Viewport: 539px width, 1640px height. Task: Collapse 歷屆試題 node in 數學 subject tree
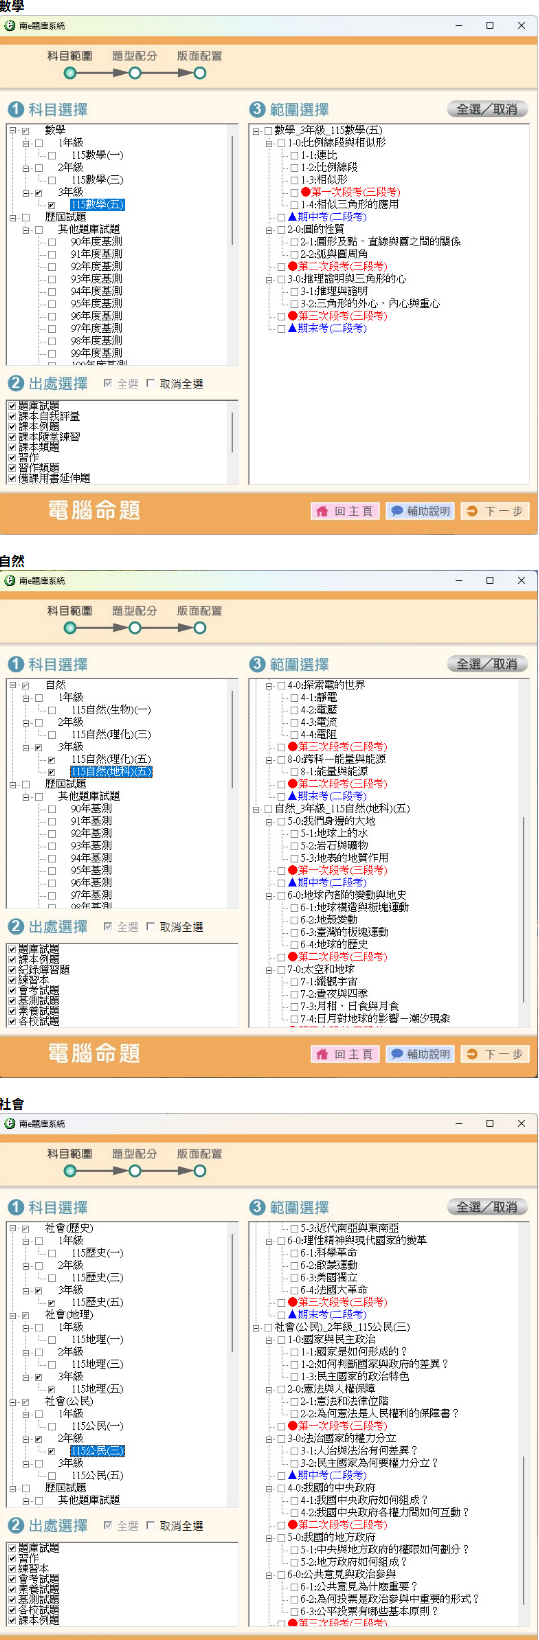click(13, 217)
